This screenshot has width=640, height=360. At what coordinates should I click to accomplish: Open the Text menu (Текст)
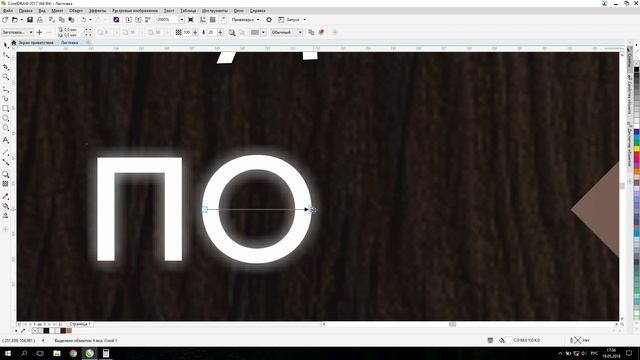[x=169, y=11]
